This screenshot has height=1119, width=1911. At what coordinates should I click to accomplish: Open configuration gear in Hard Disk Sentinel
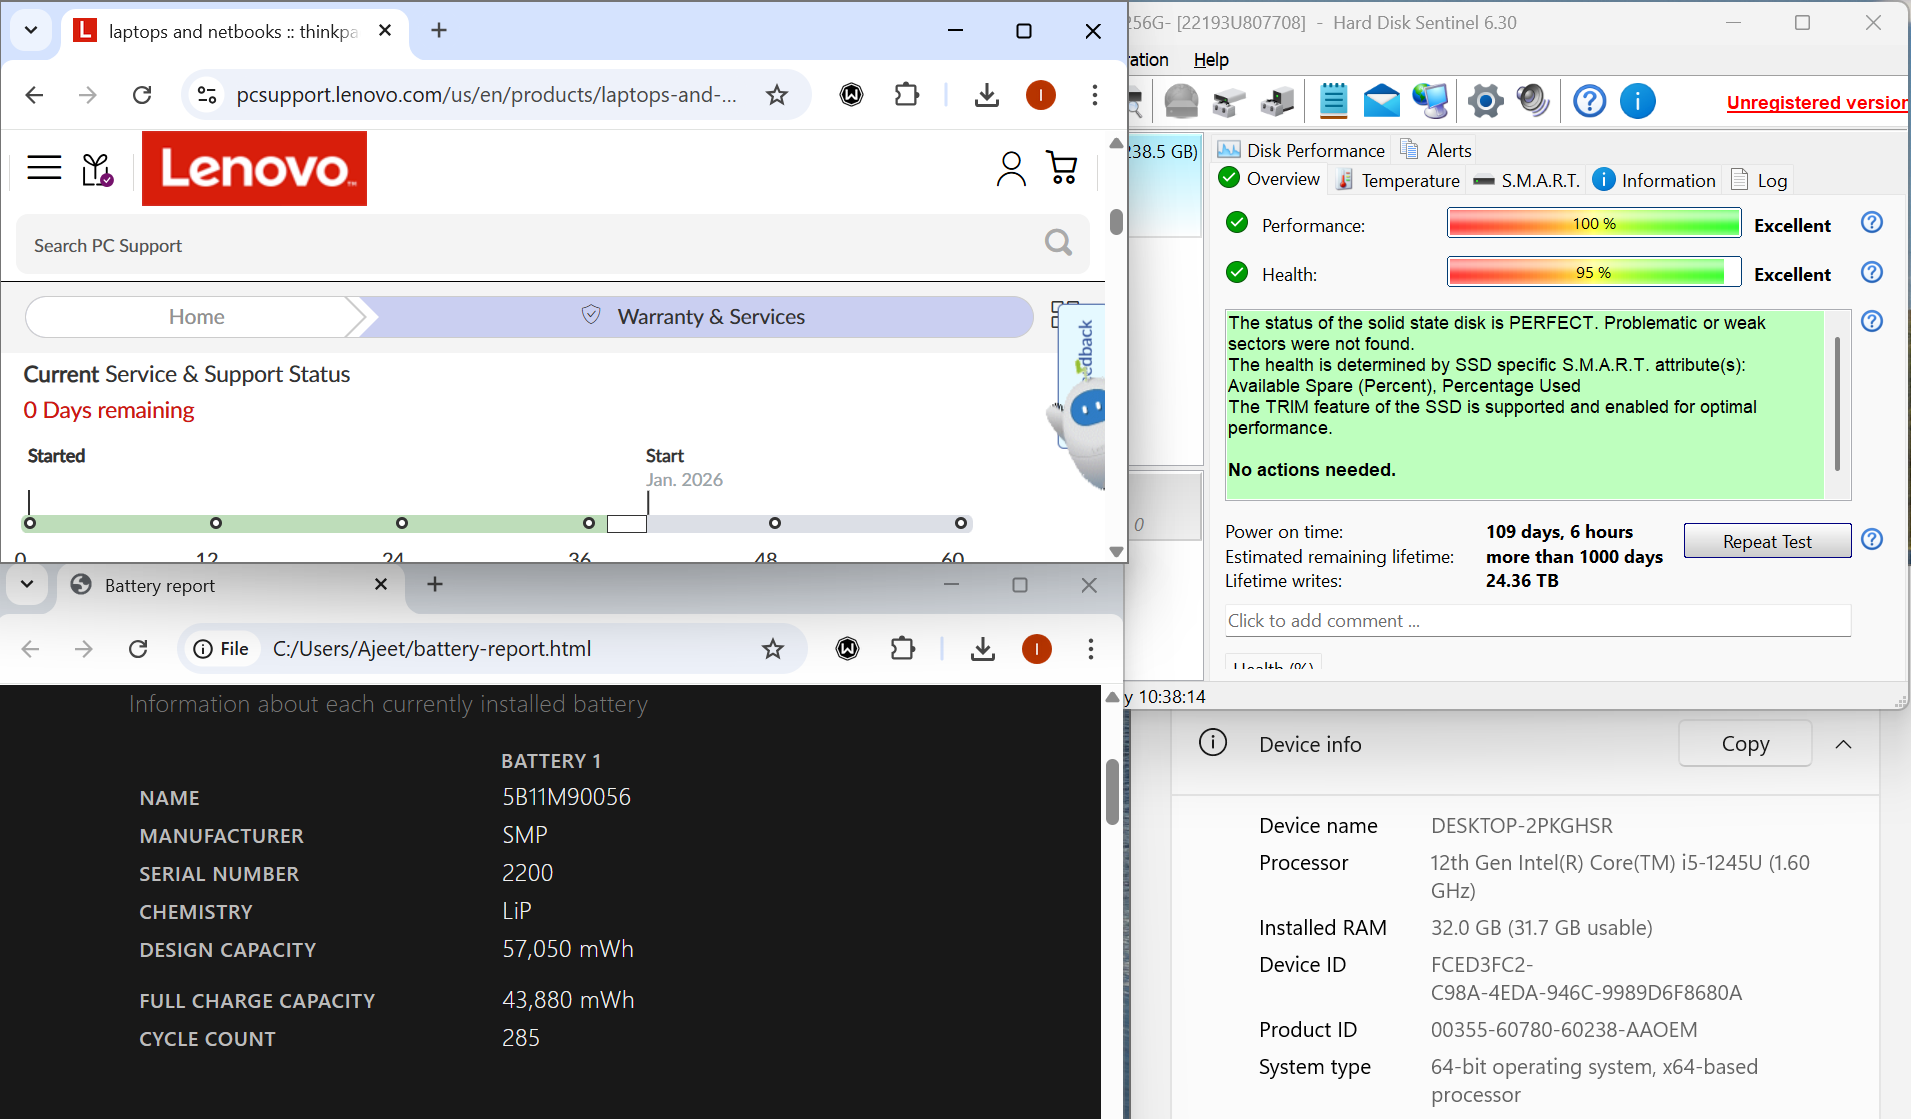point(1485,101)
